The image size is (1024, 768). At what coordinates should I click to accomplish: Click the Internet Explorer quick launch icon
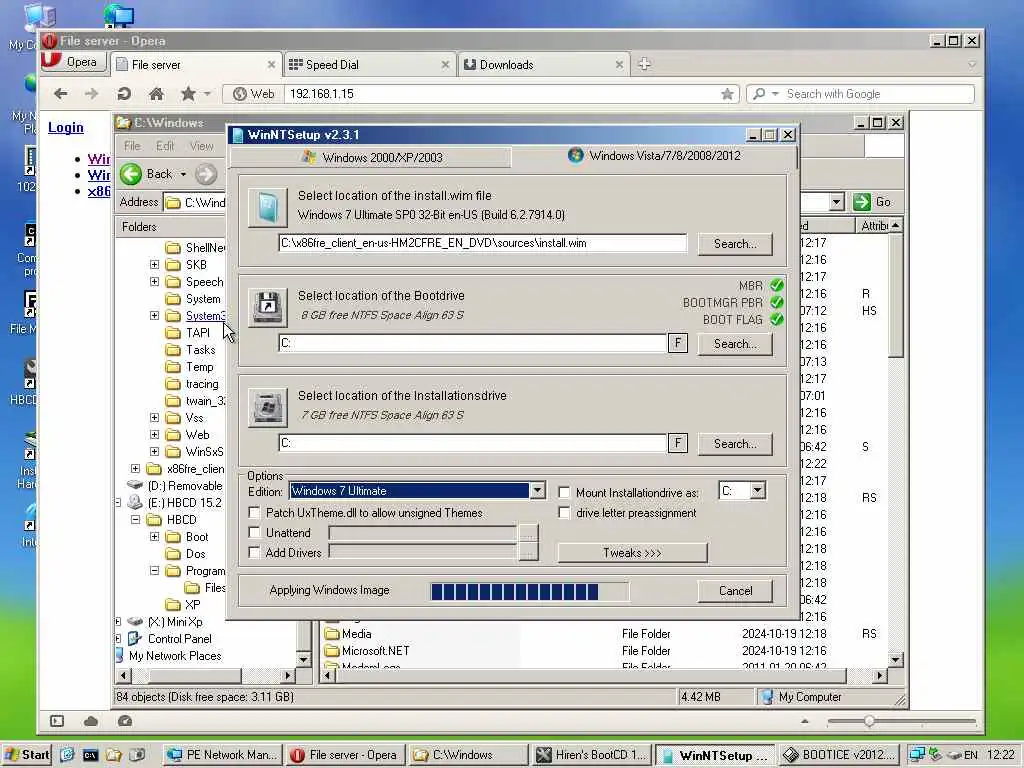click(67, 755)
